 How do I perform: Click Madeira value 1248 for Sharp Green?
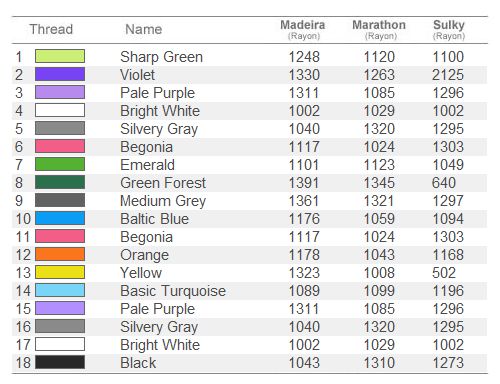(x=304, y=57)
